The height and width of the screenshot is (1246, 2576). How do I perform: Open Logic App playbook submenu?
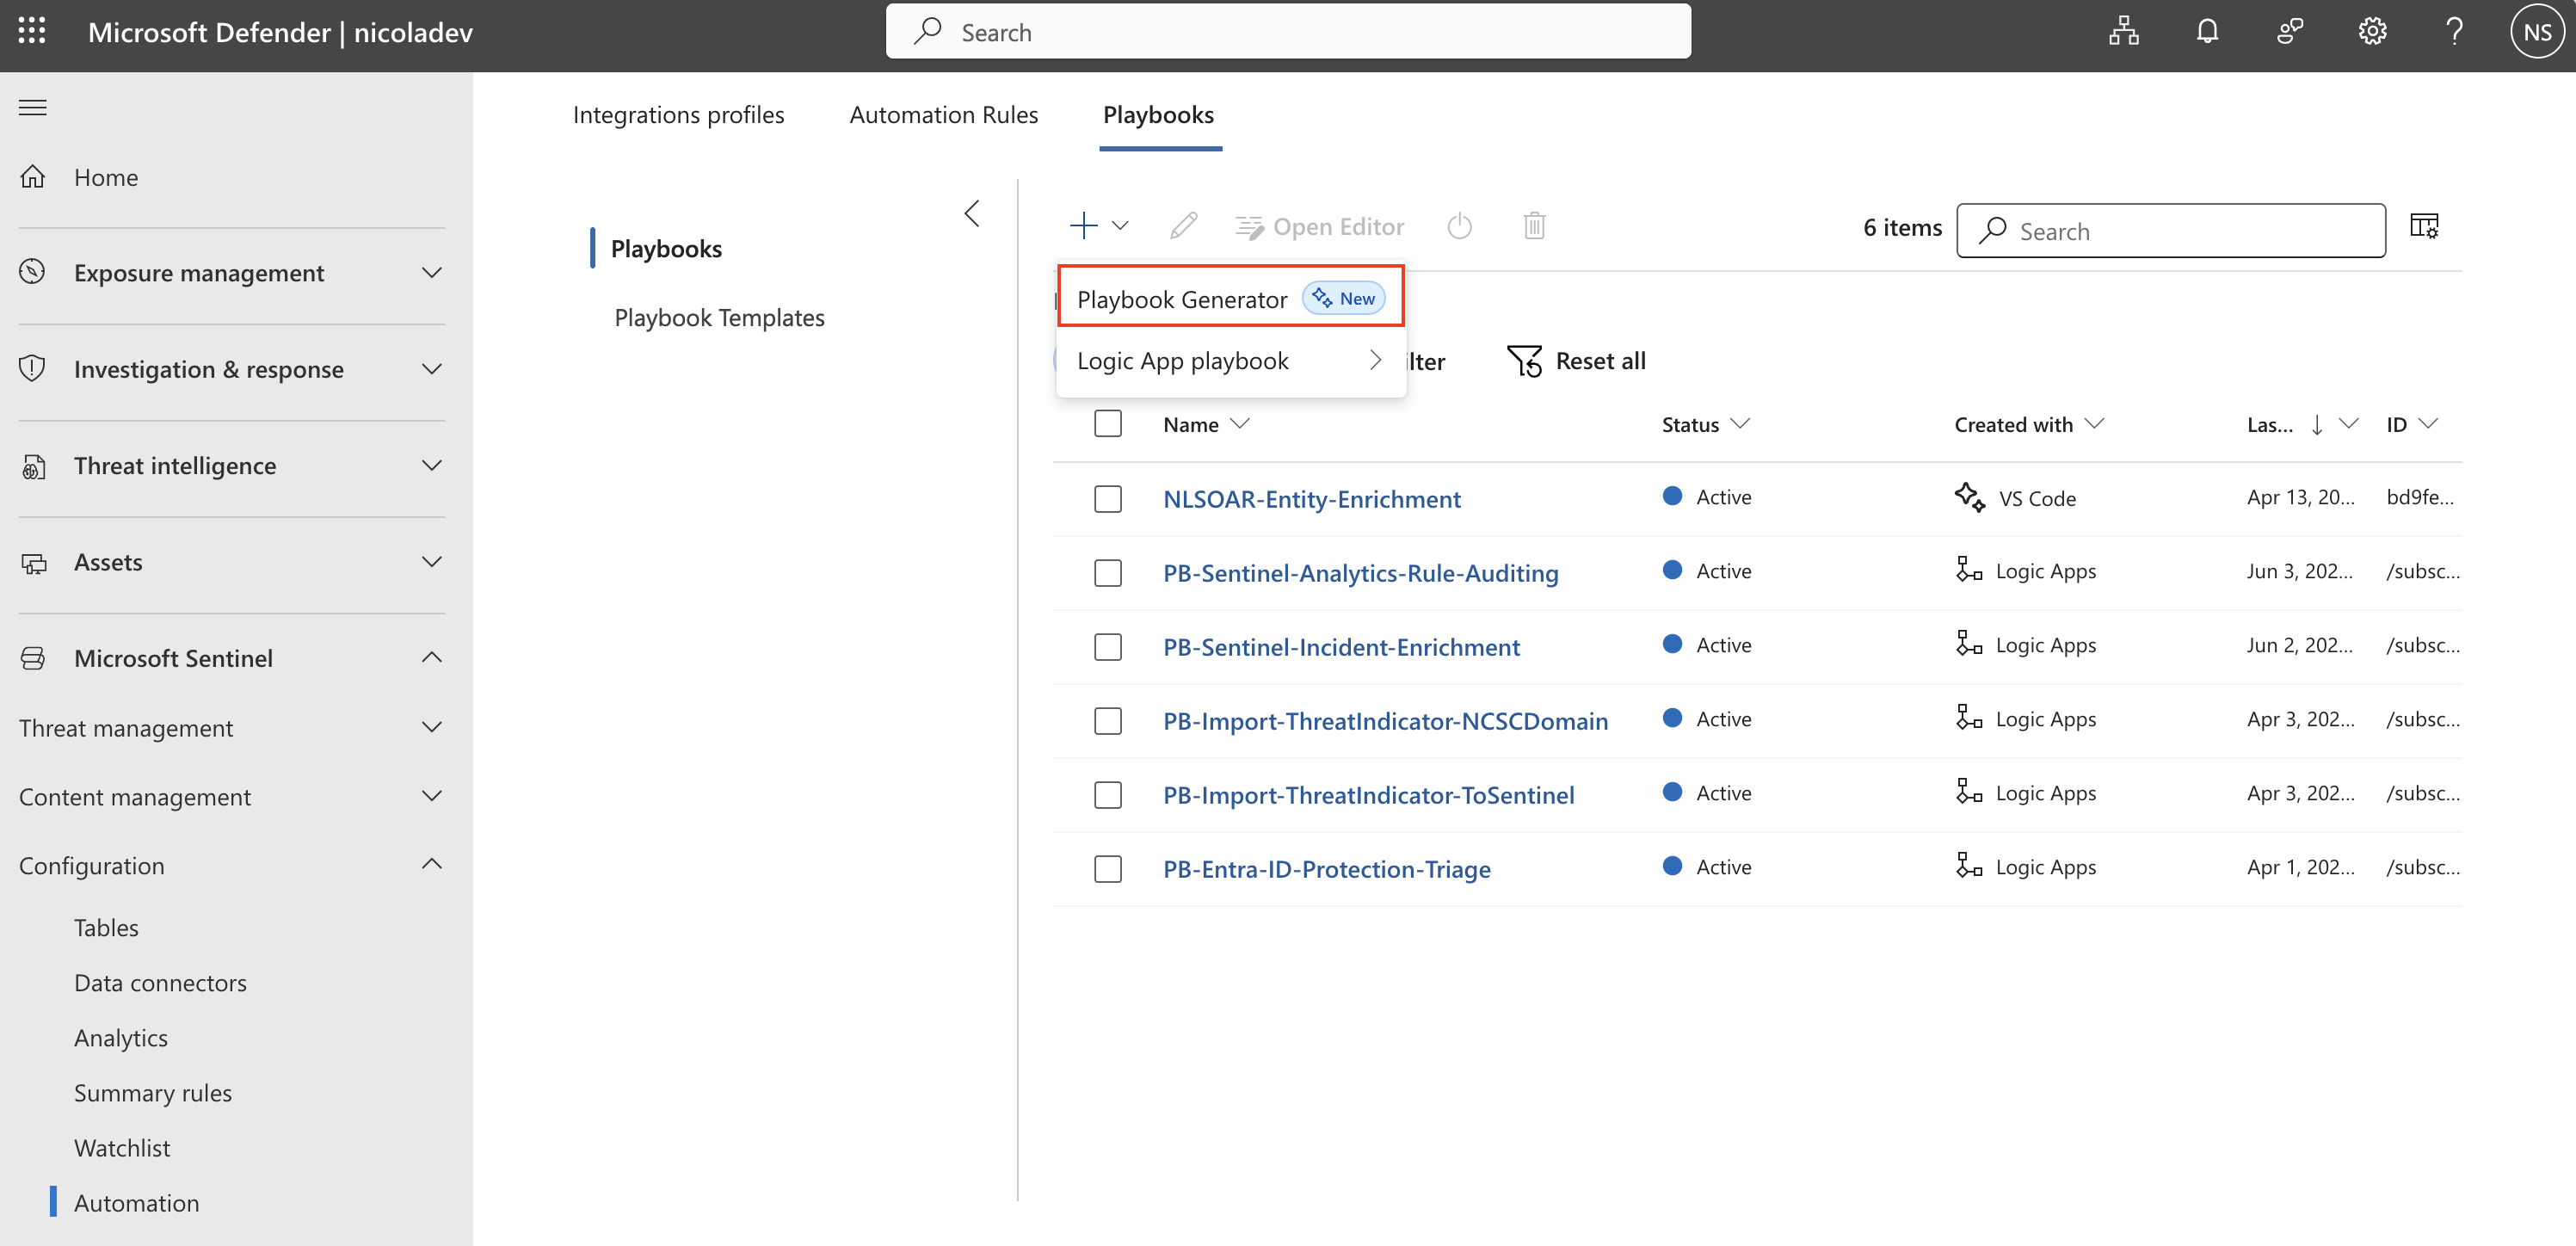tap(1231, 360)
